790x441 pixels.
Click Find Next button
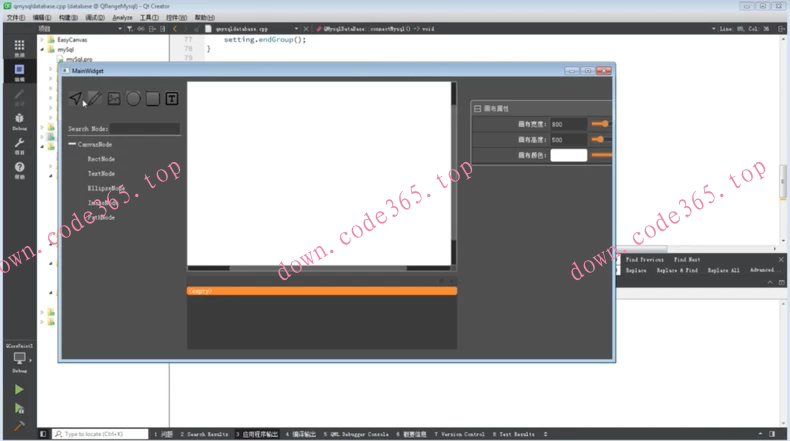tap(687, 260)
